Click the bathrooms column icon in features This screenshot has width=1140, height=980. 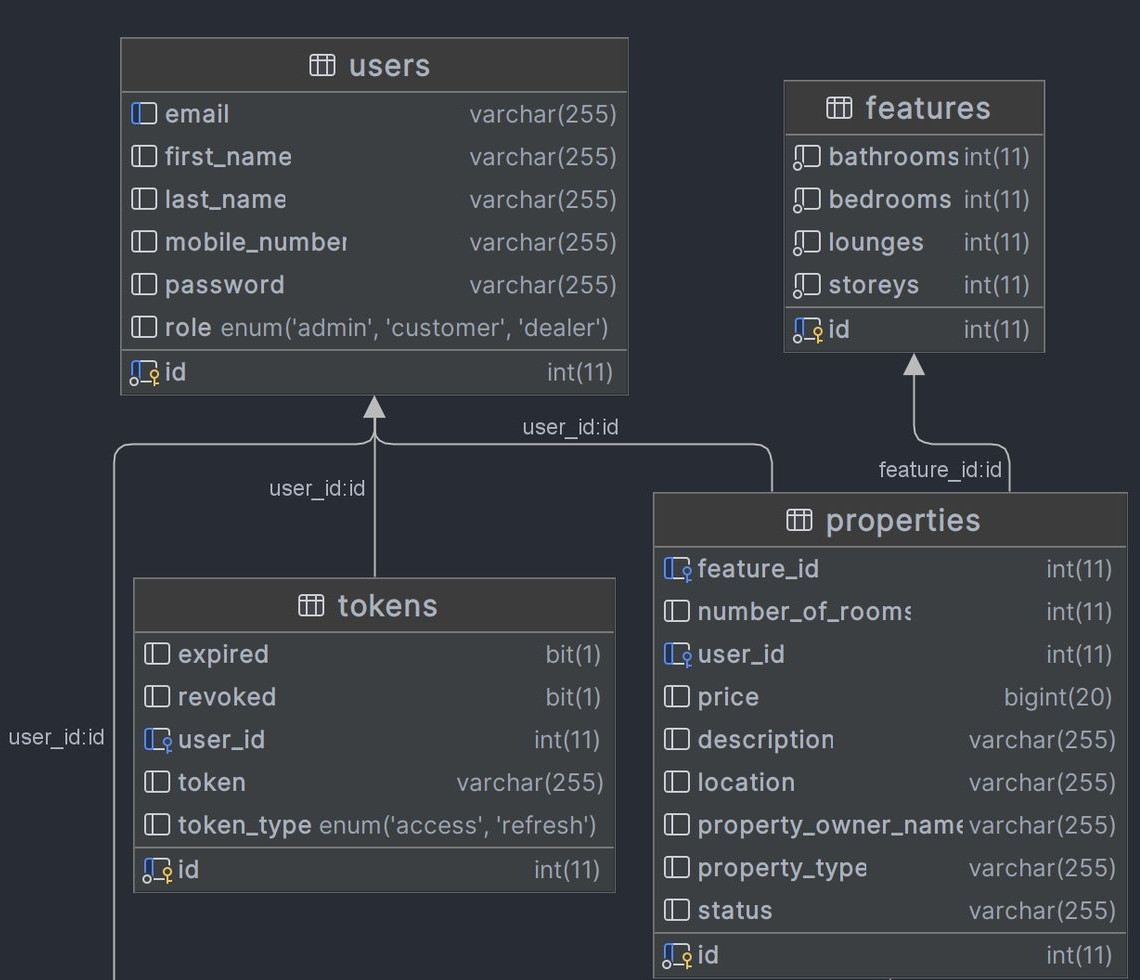point(807,157)
